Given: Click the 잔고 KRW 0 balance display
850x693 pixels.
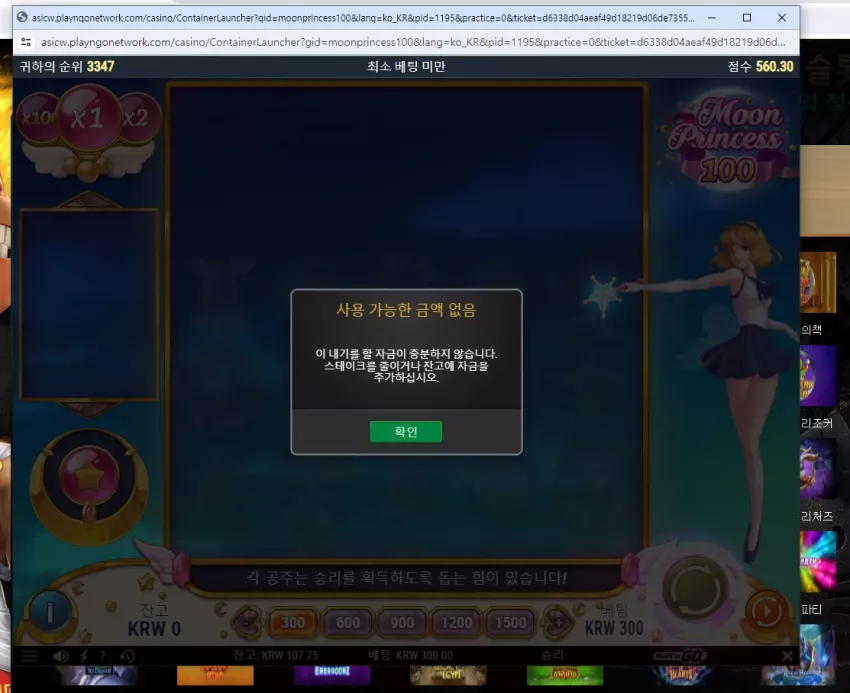Looking at the screenshot, I should pos(154,620).
